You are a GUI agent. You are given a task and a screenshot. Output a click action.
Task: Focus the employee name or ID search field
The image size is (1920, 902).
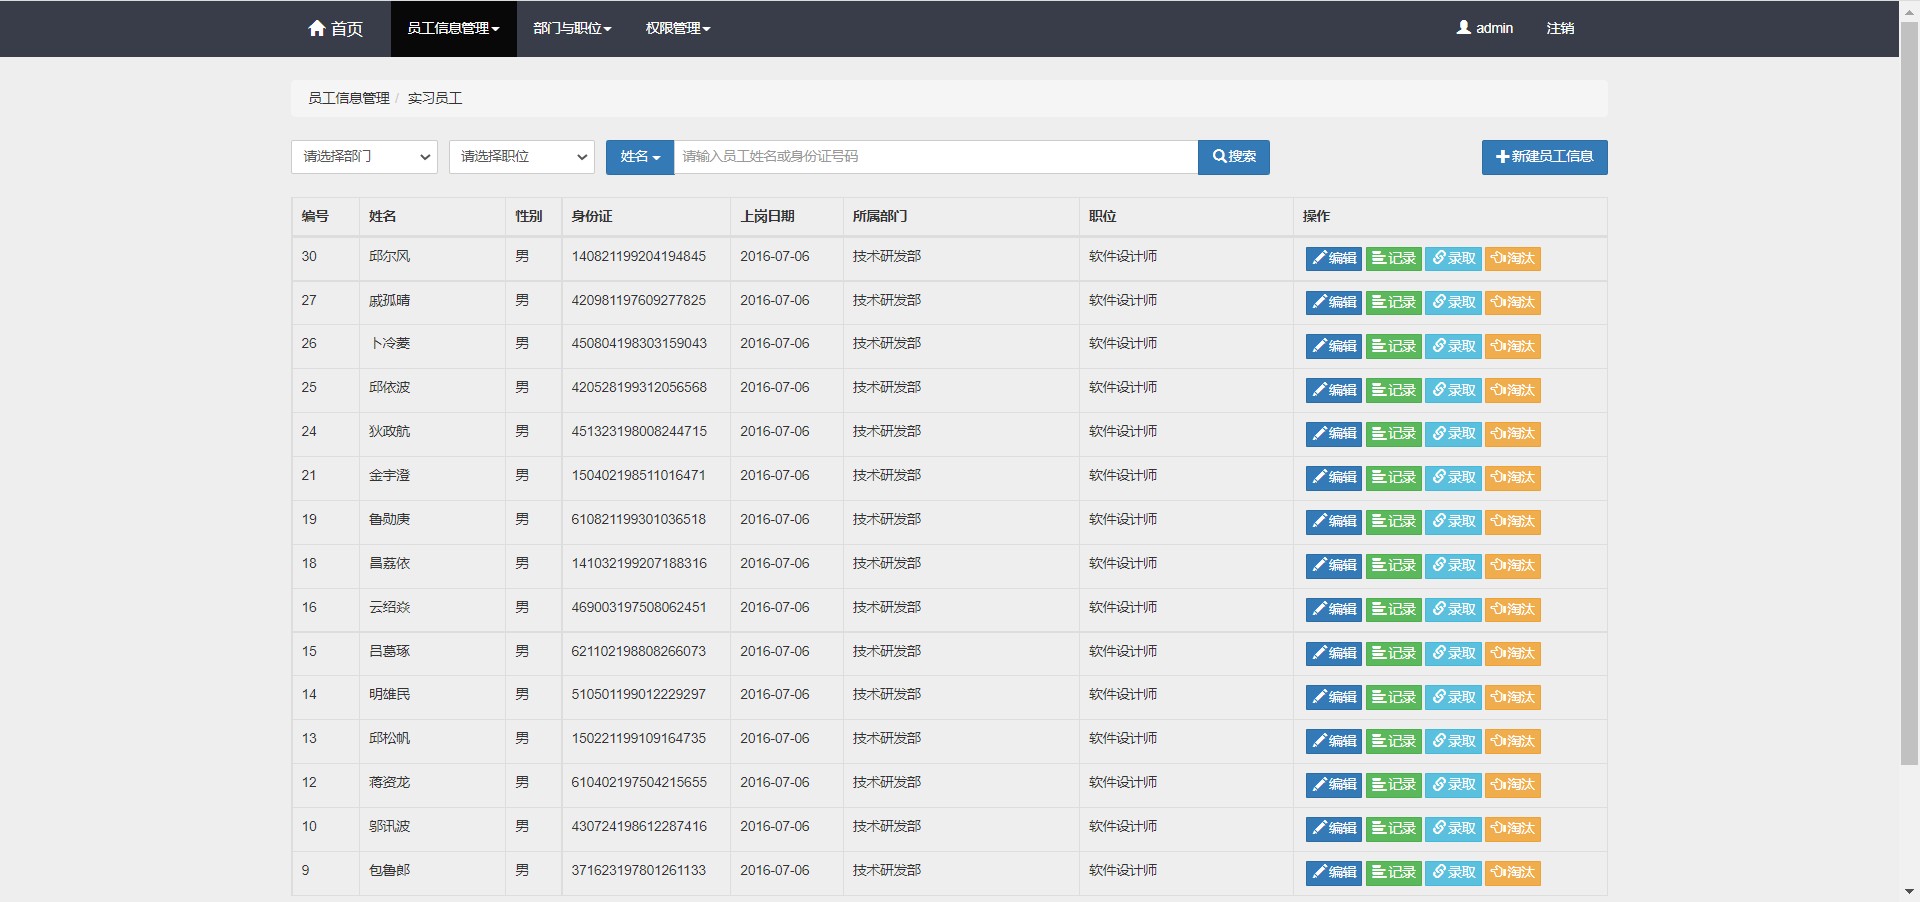coord(936,157)
